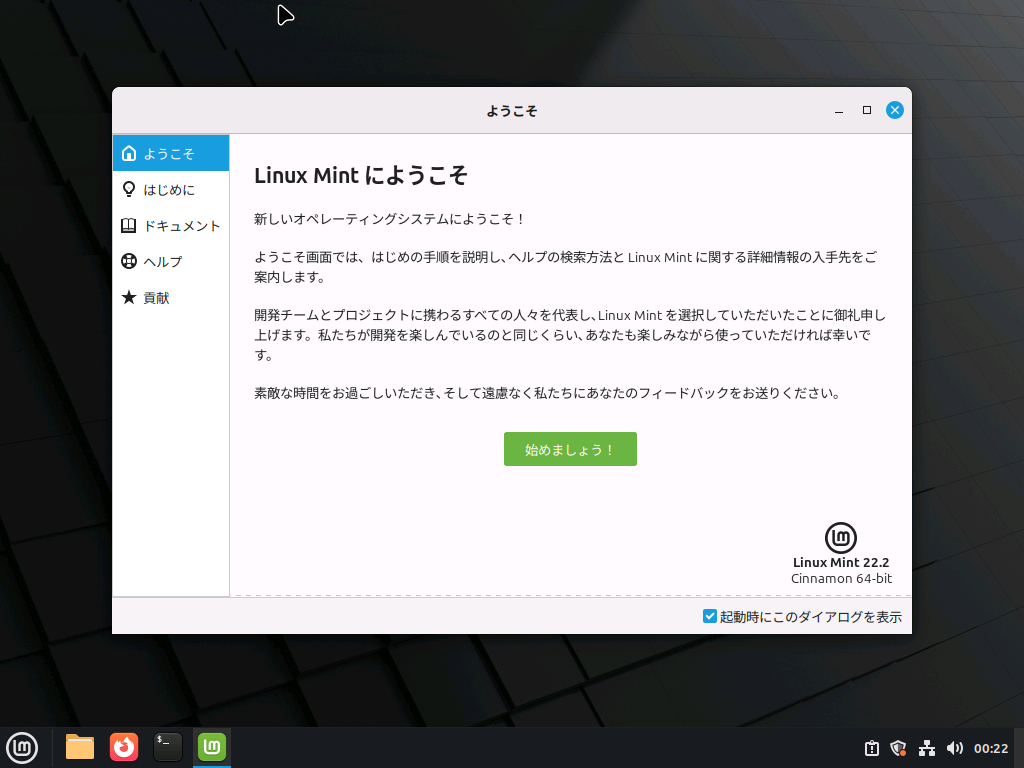Open the file manager from the taskbar

tap(79, 747)
